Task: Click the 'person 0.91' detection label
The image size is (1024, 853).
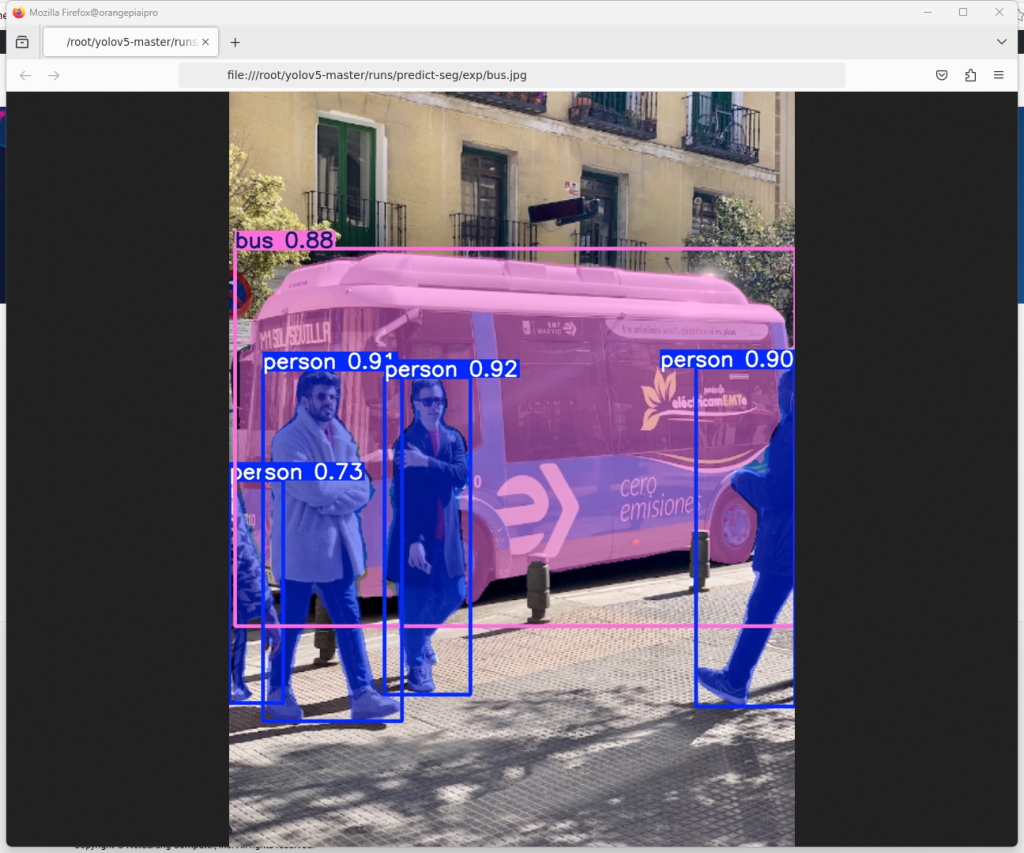Action: pos(329,361)
